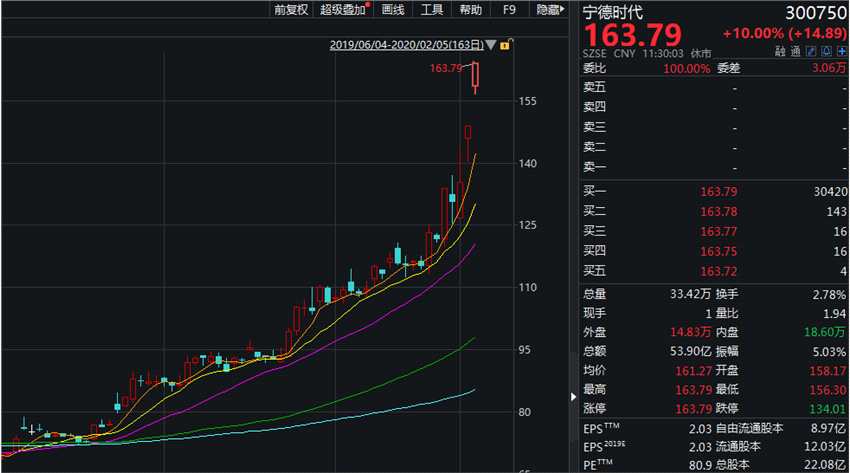Toggle the yellow padlock range lock

[x=505, y=45]
